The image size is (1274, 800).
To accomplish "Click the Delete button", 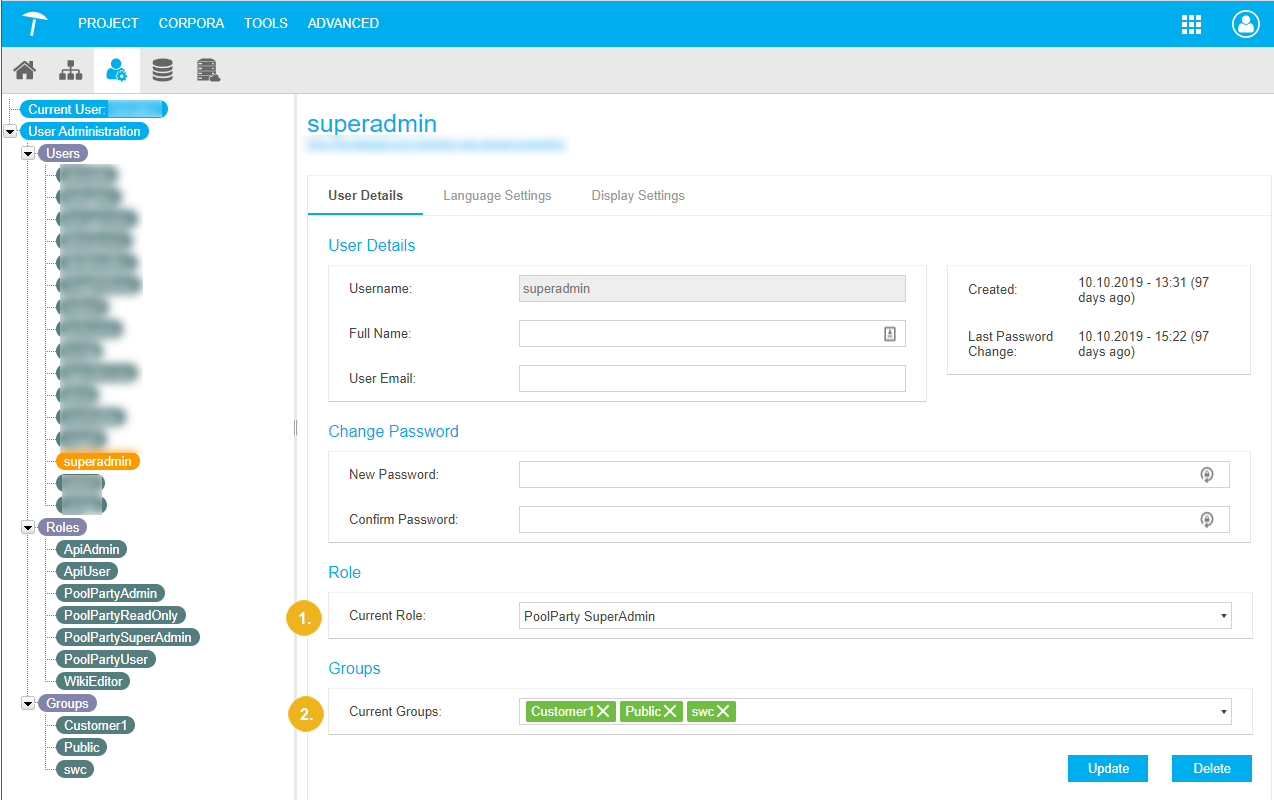I will coord(1212,768).
